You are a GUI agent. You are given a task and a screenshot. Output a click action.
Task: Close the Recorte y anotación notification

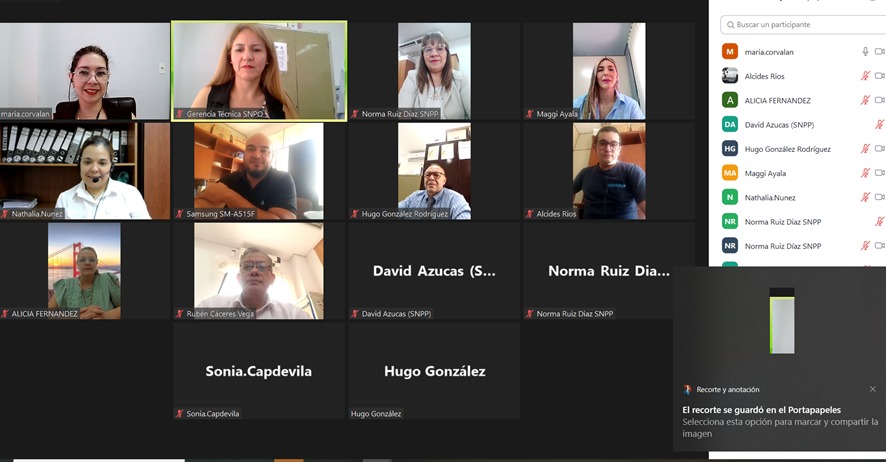pyautogui.click(x=873, y=389)
